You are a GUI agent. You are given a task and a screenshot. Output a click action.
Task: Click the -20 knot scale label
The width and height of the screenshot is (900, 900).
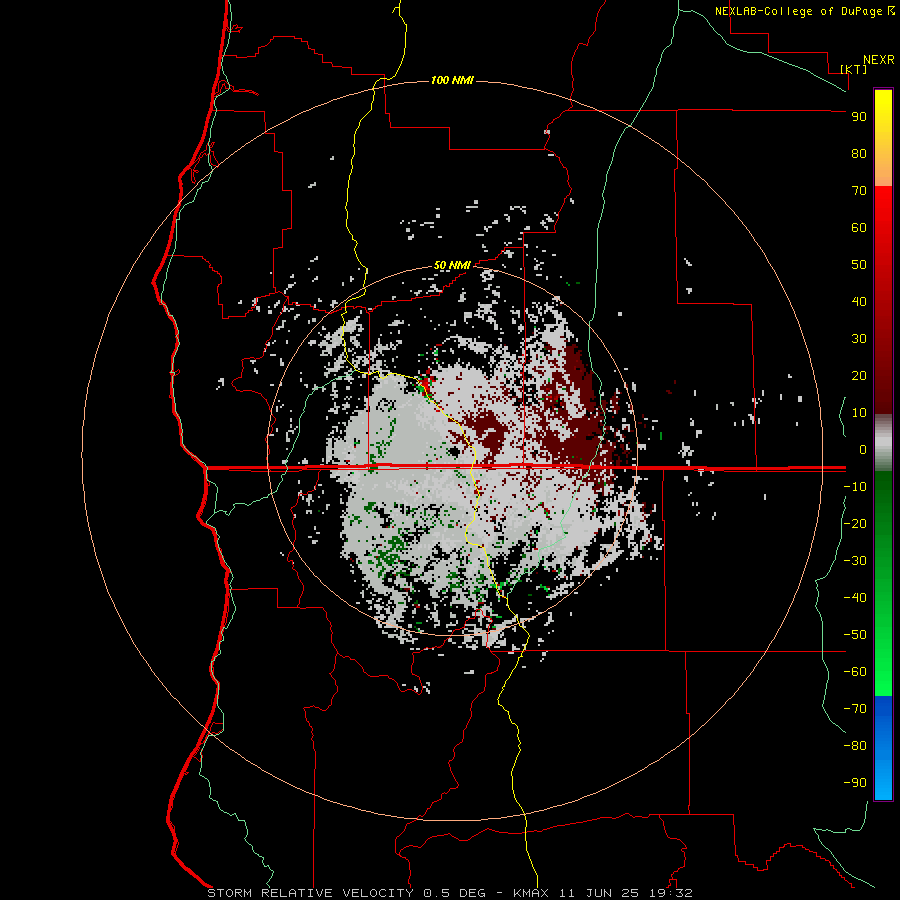[x=855, y=523]
